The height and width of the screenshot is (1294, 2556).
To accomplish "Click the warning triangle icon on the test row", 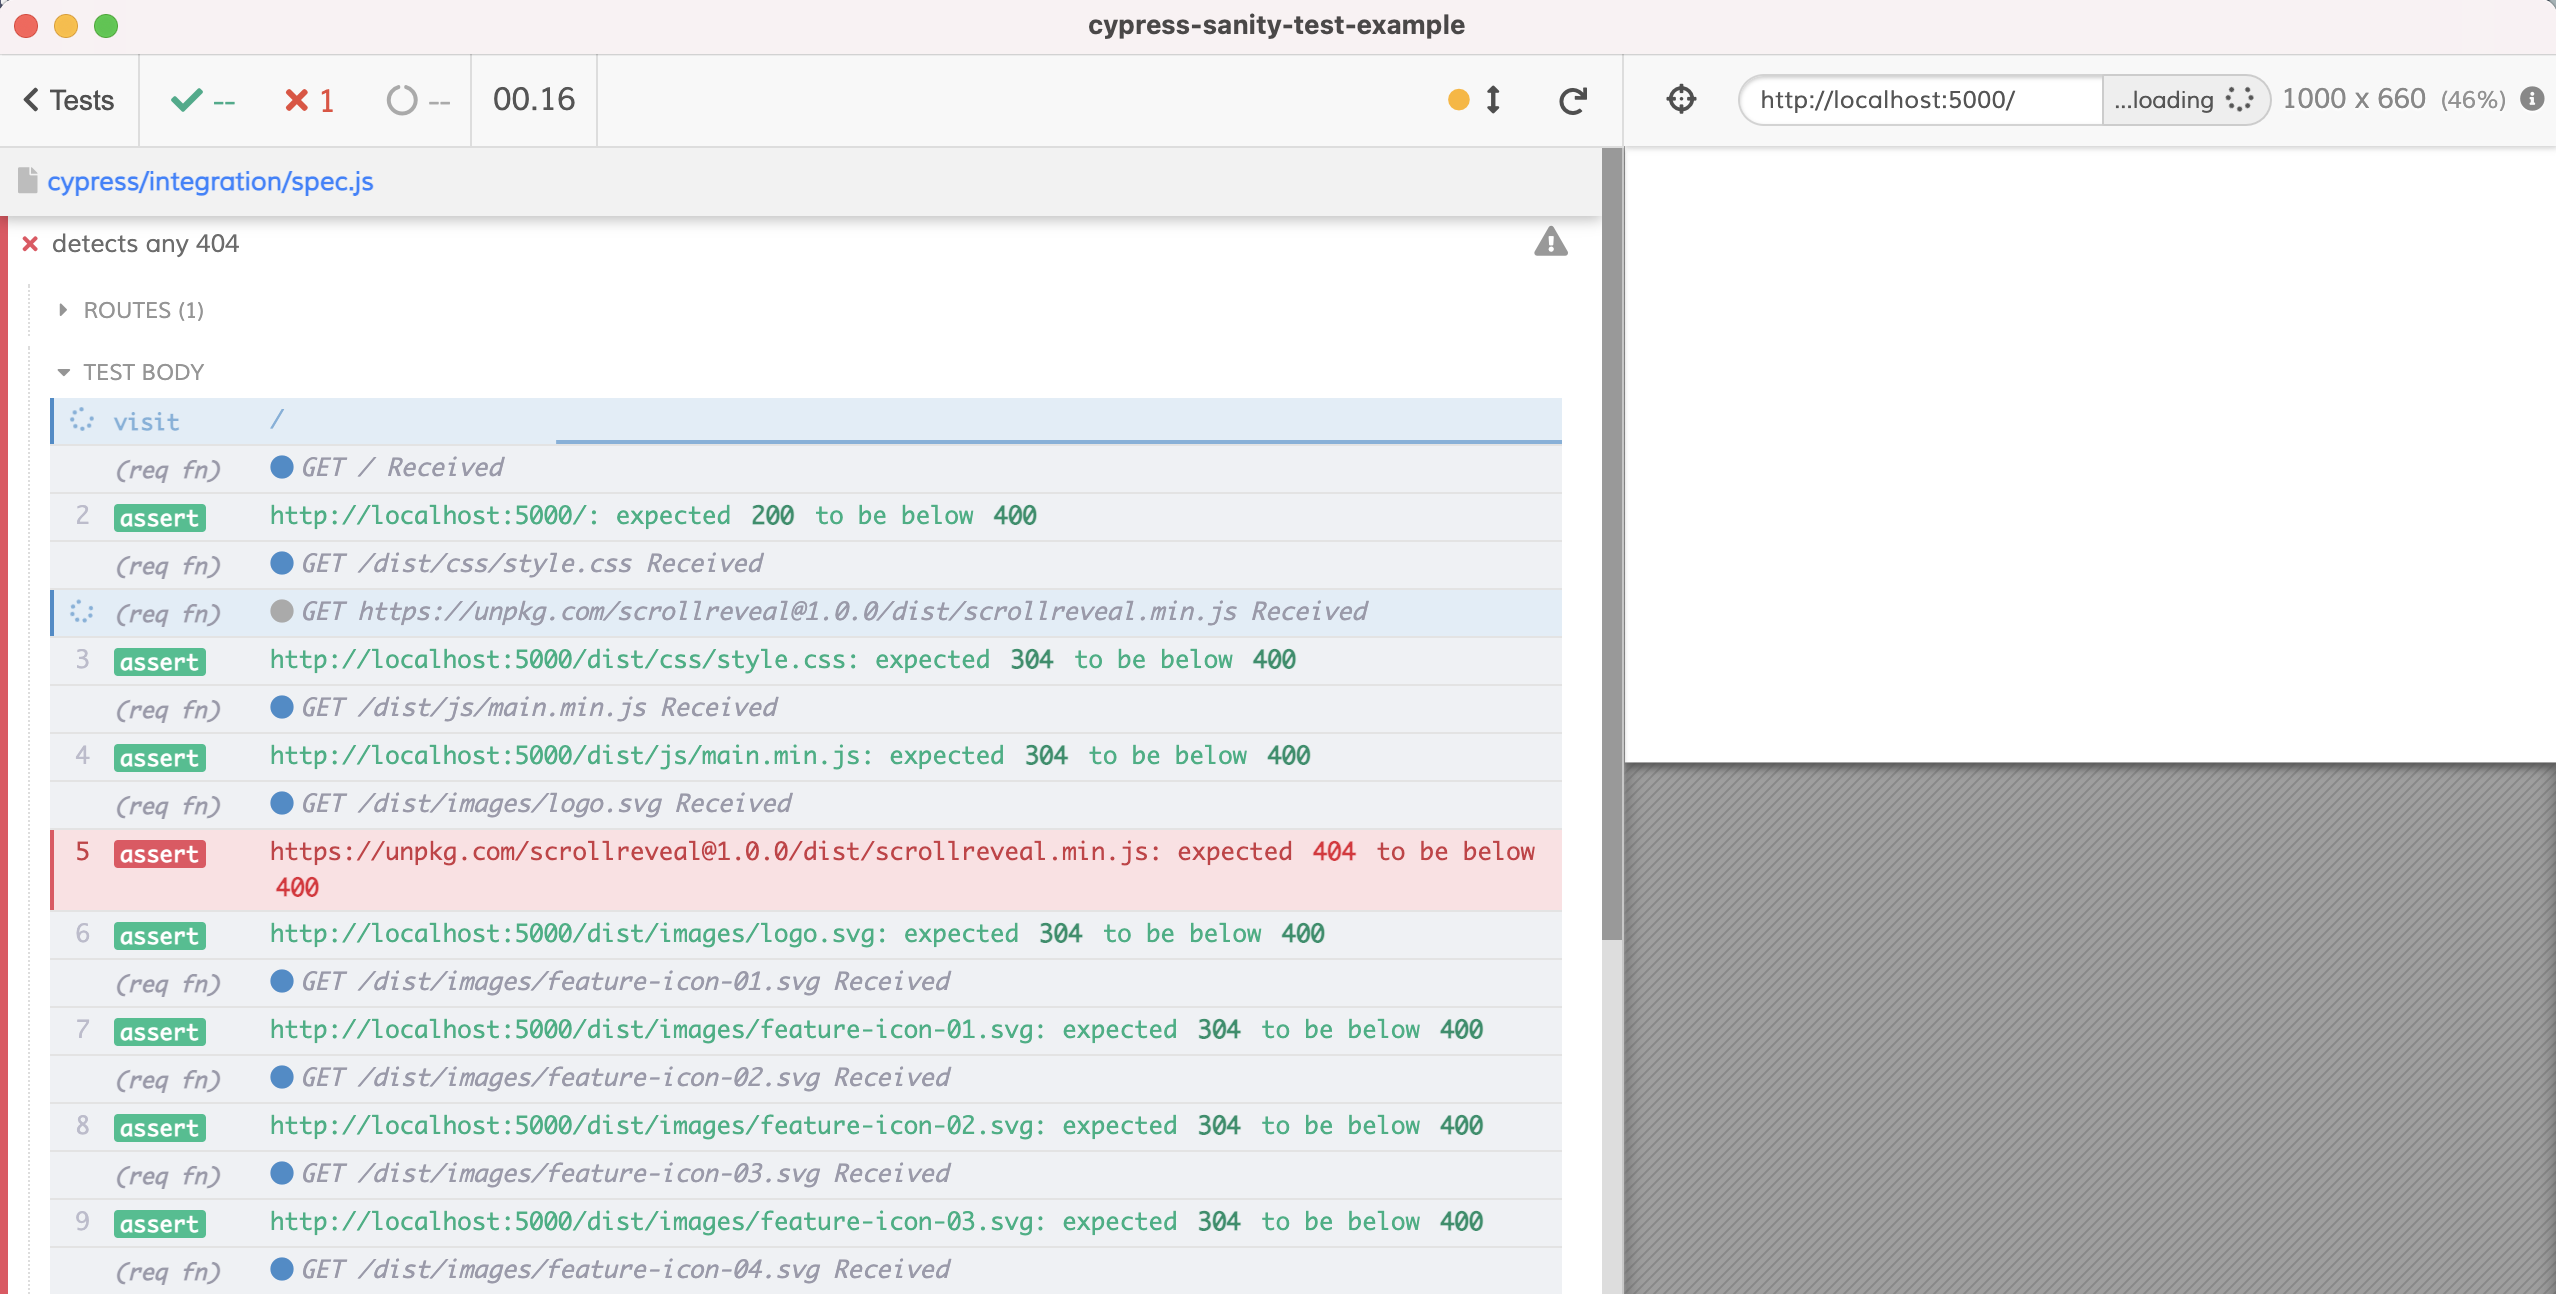I will [x=1550, y=242].
